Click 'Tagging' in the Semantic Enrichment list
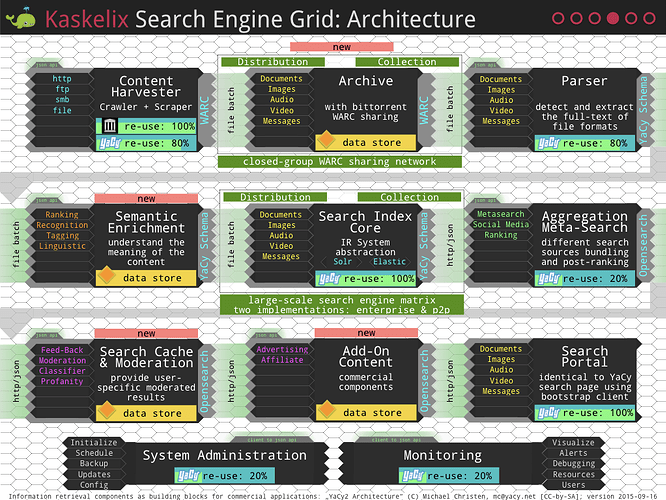Image resolution: width=666 pixels, height=500 pixels. point(62,235)
